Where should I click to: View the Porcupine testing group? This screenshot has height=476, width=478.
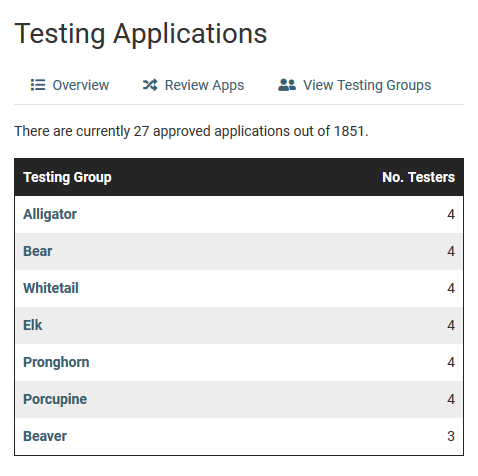pyautogui.click(x=55, y=399)
